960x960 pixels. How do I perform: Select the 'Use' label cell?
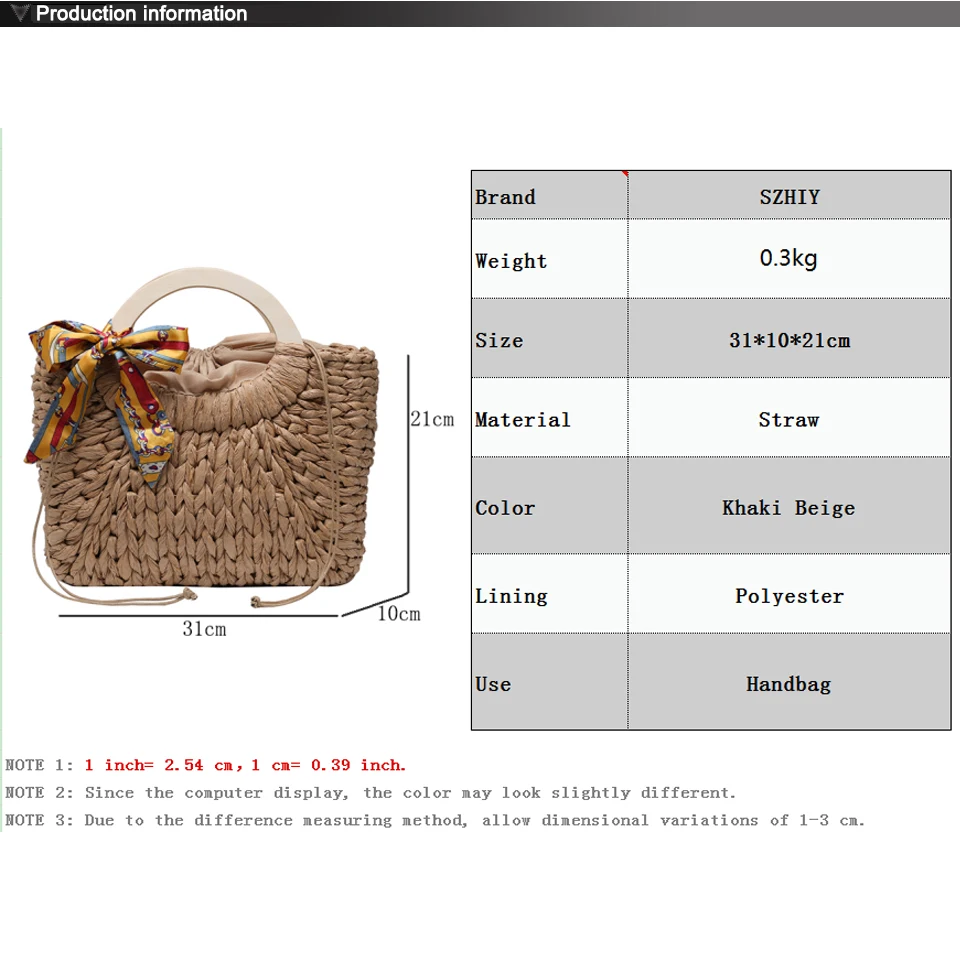[x=549, y=681]
